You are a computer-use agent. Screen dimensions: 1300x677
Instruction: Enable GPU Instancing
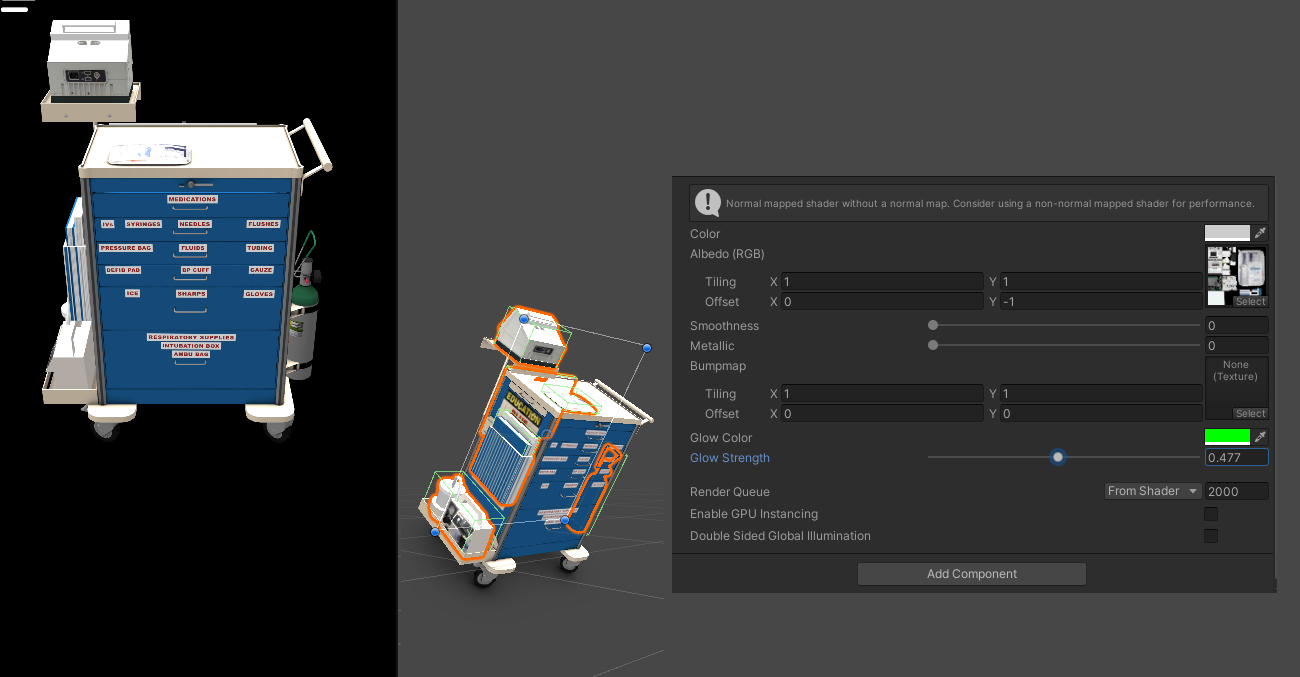[1211, 514]
